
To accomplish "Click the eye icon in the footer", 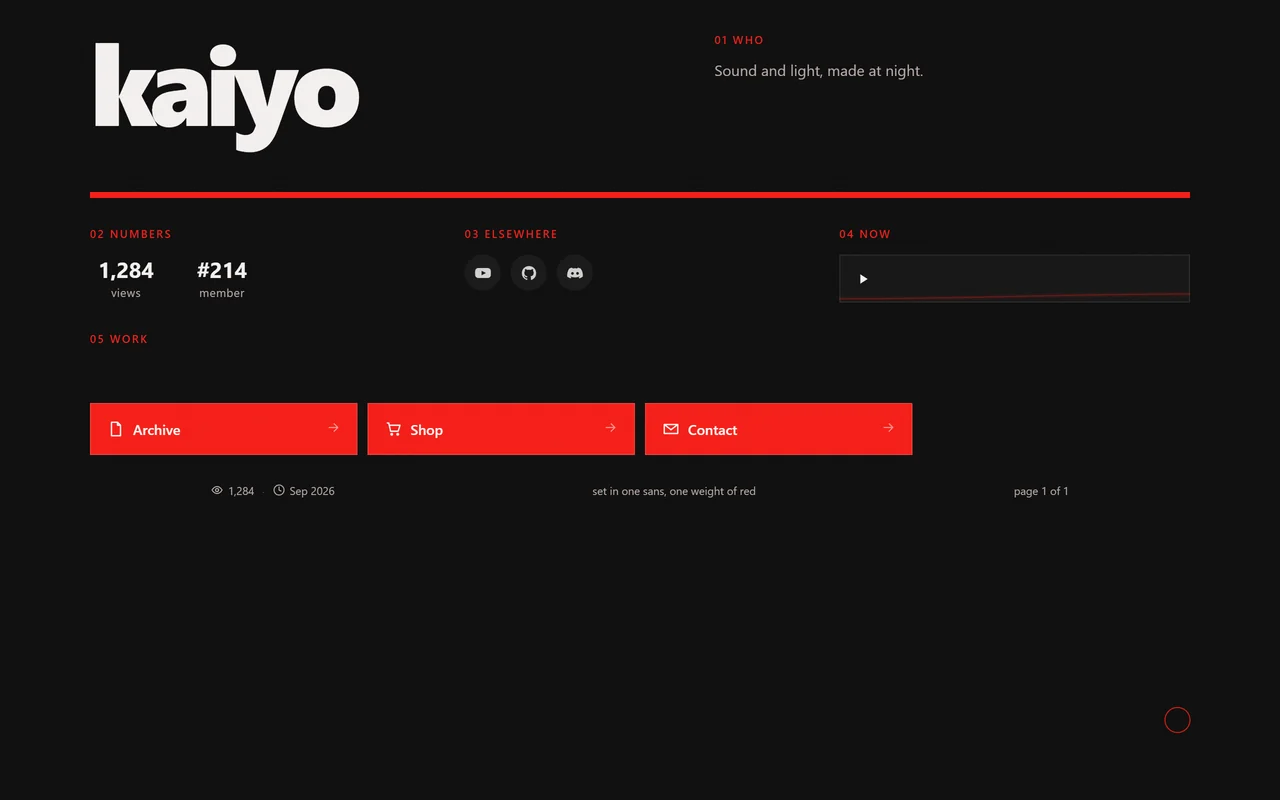I will tap(217, 490).
